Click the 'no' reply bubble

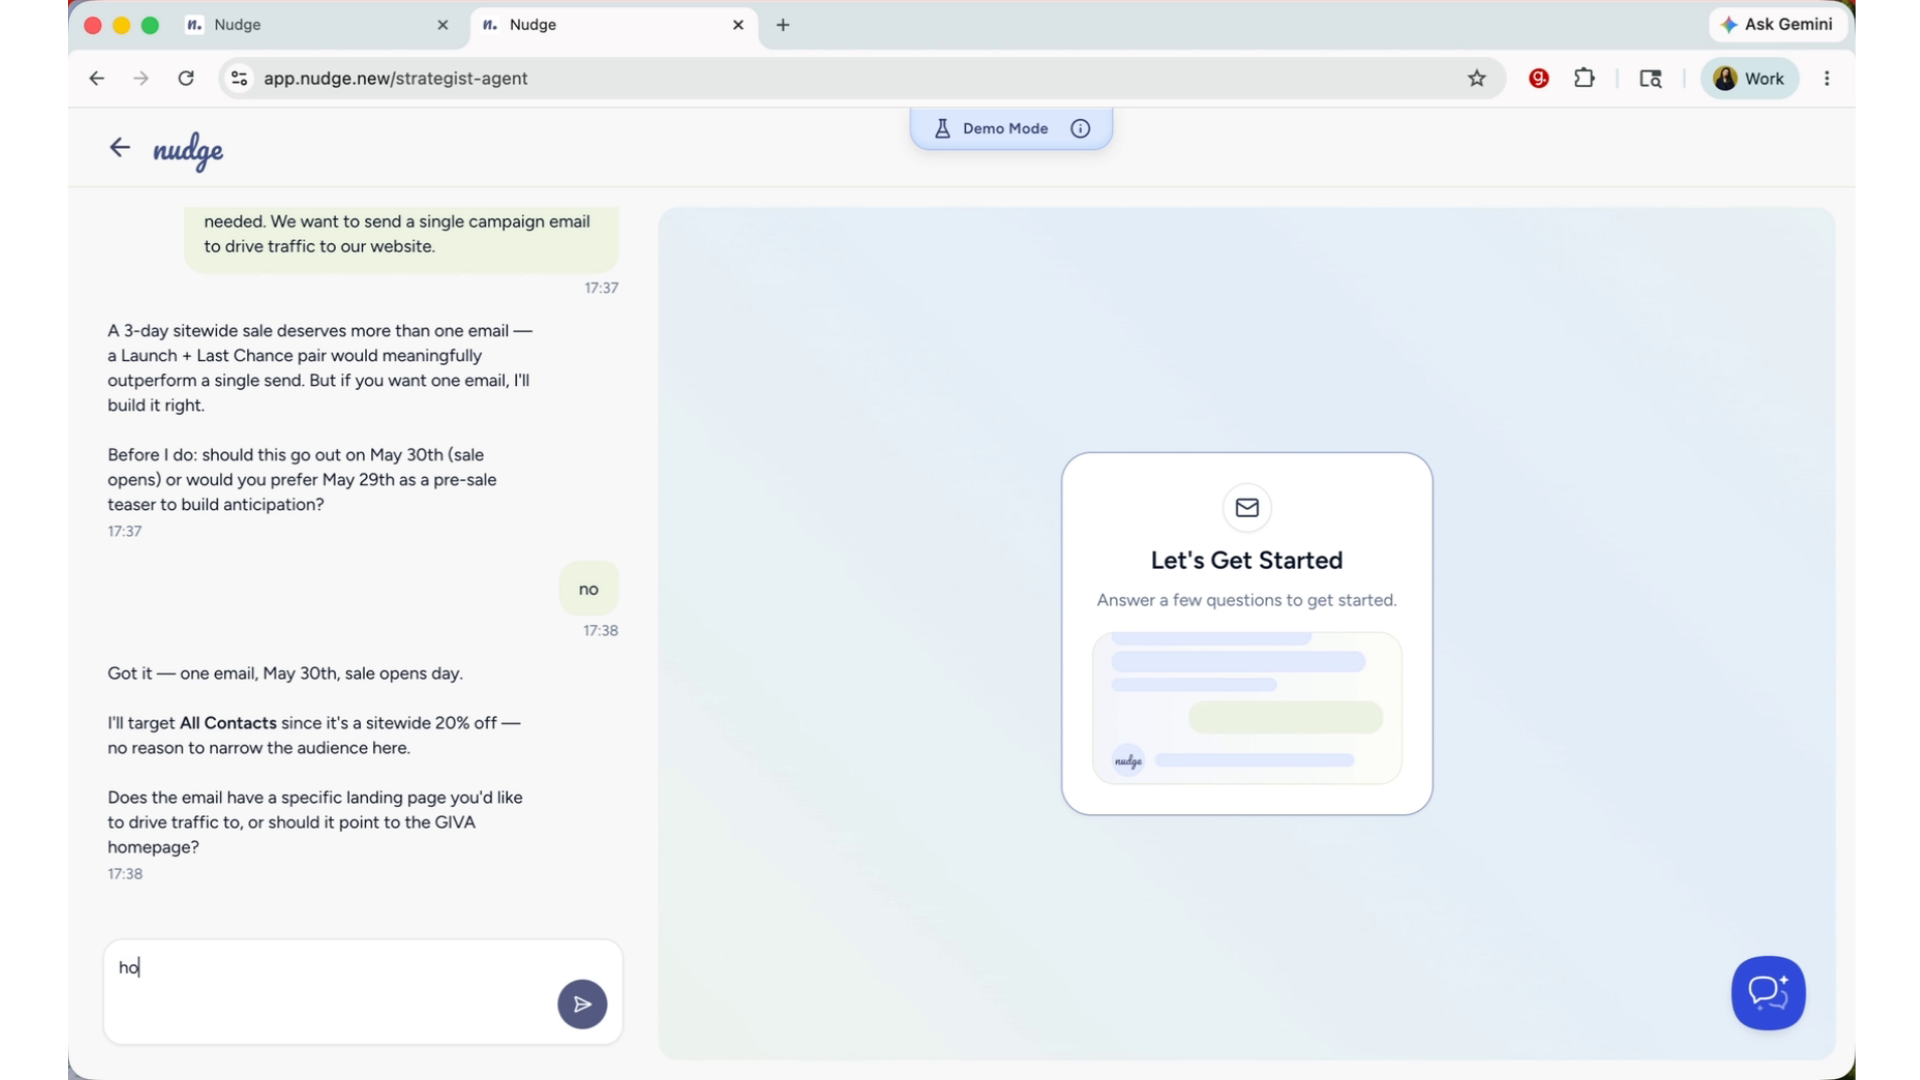point(589,589)
